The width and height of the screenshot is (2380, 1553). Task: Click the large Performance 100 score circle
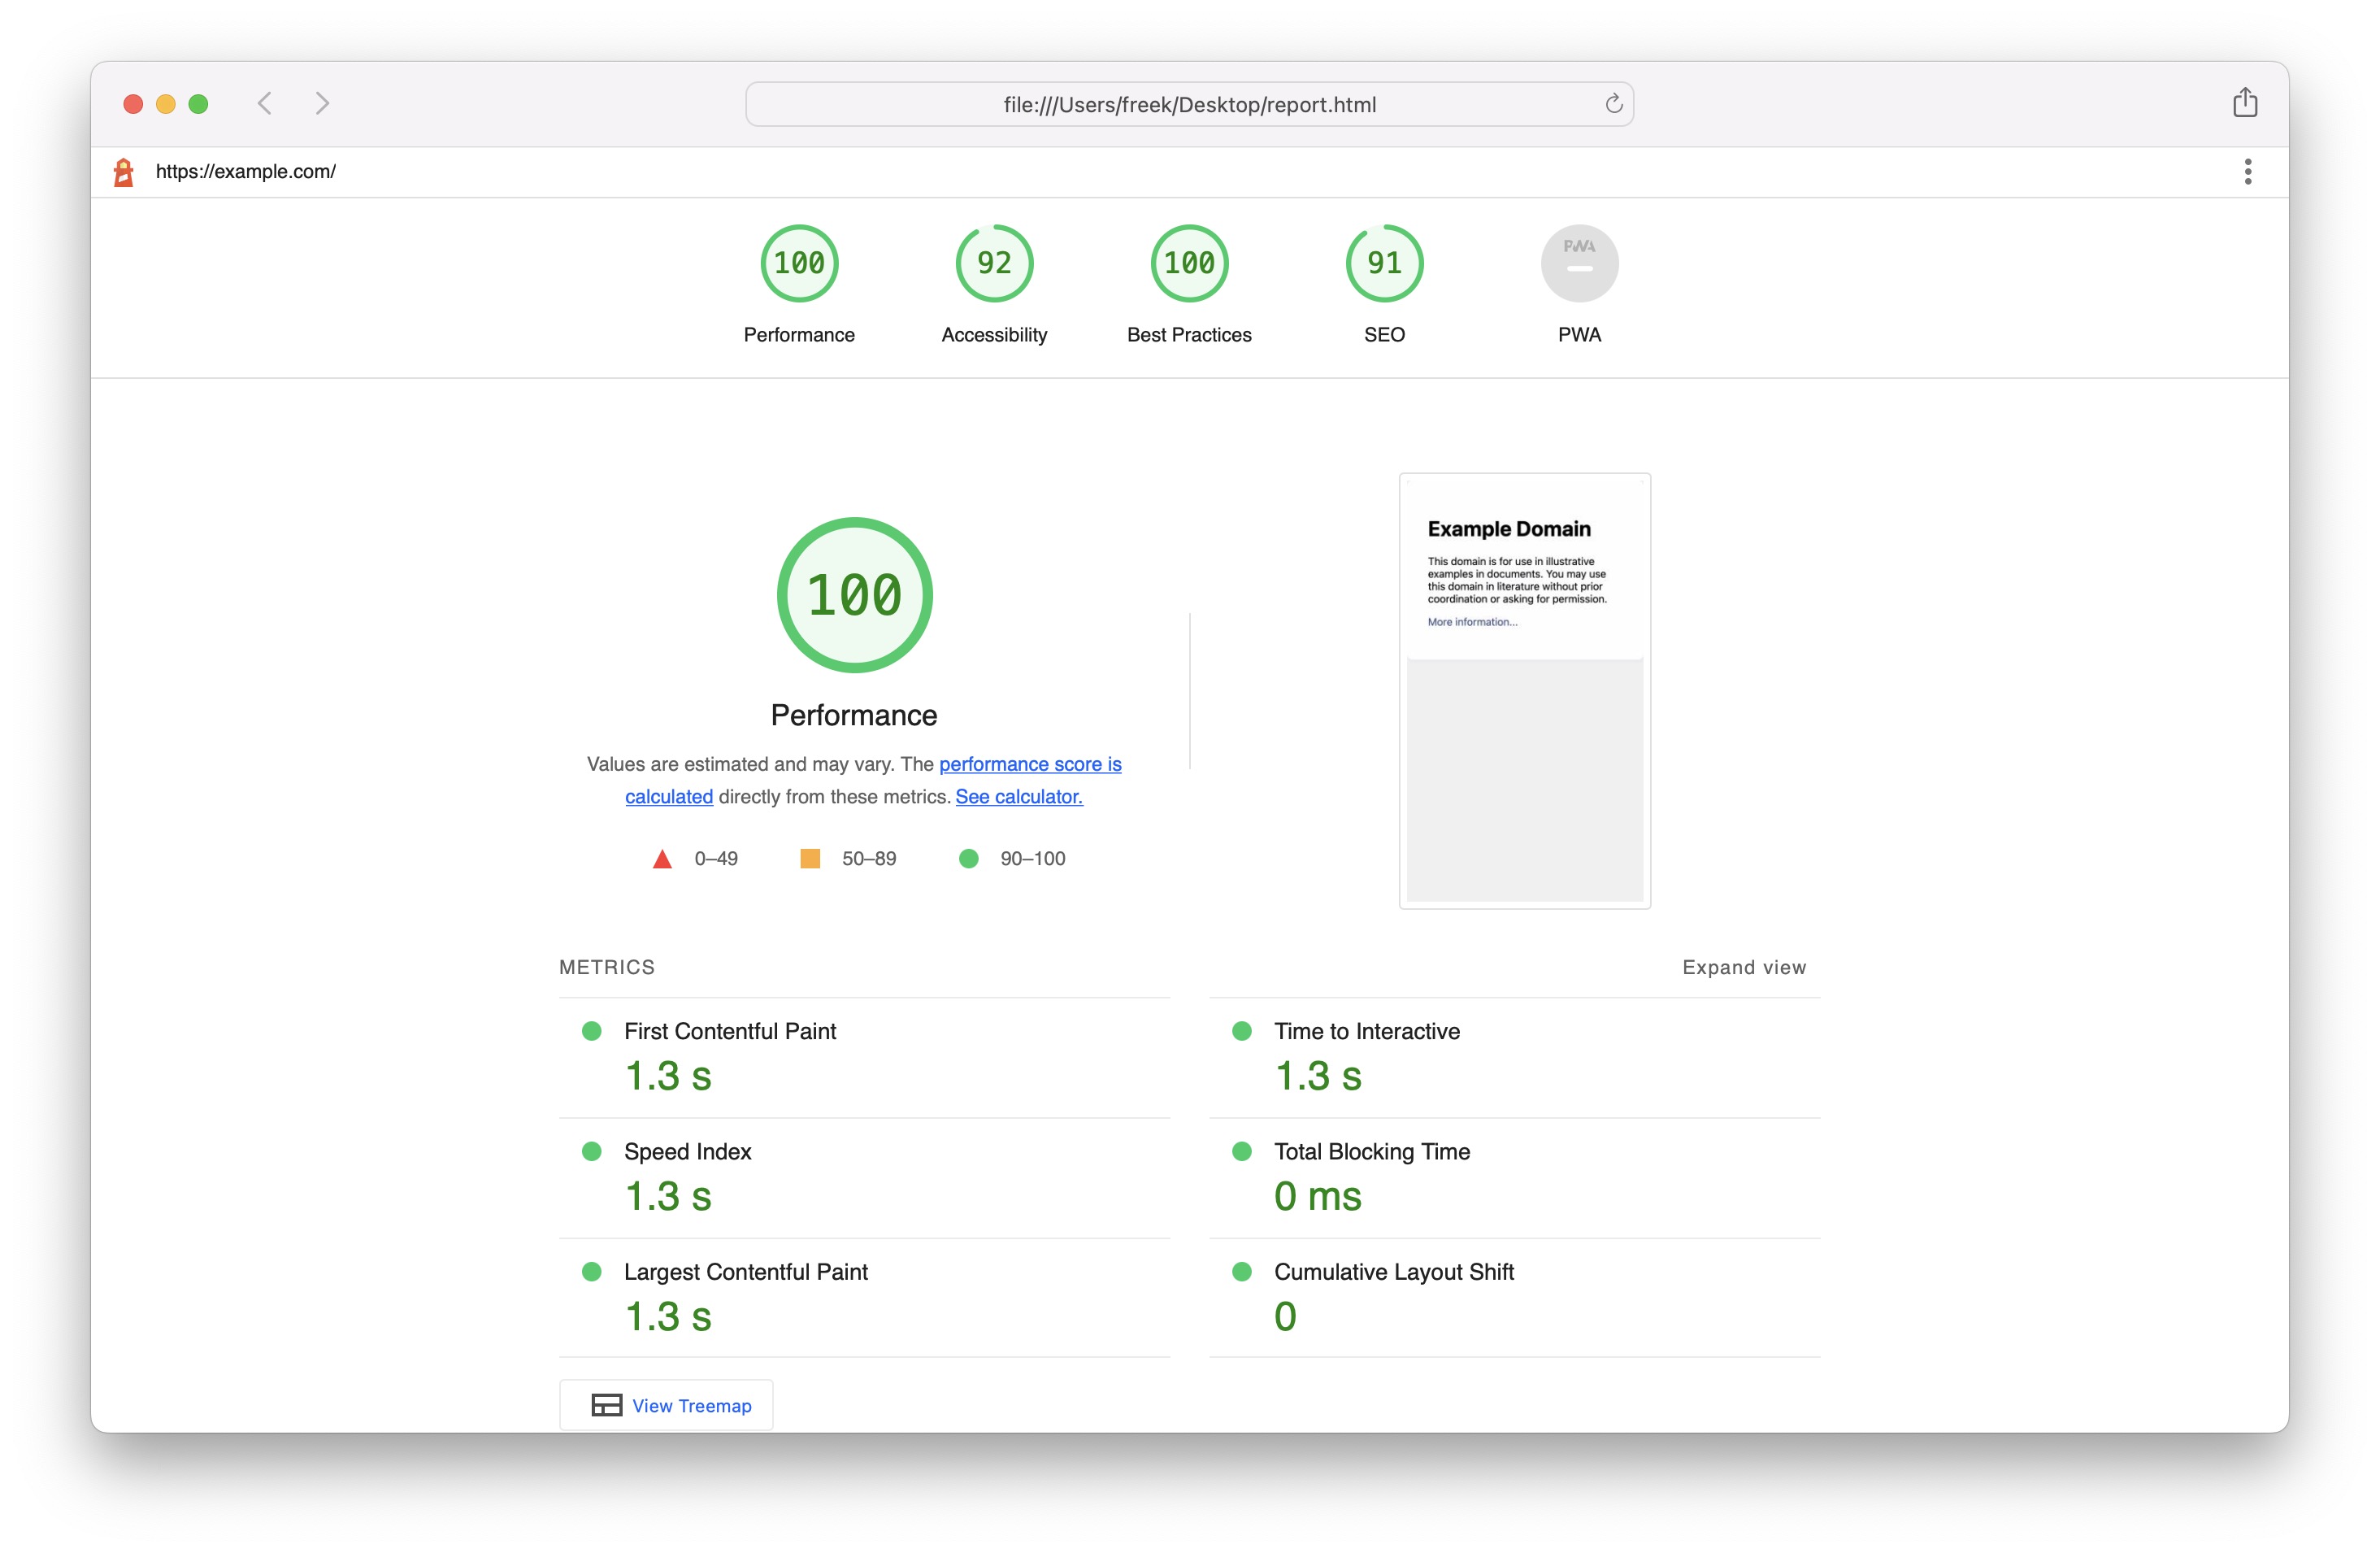(854, 595)
